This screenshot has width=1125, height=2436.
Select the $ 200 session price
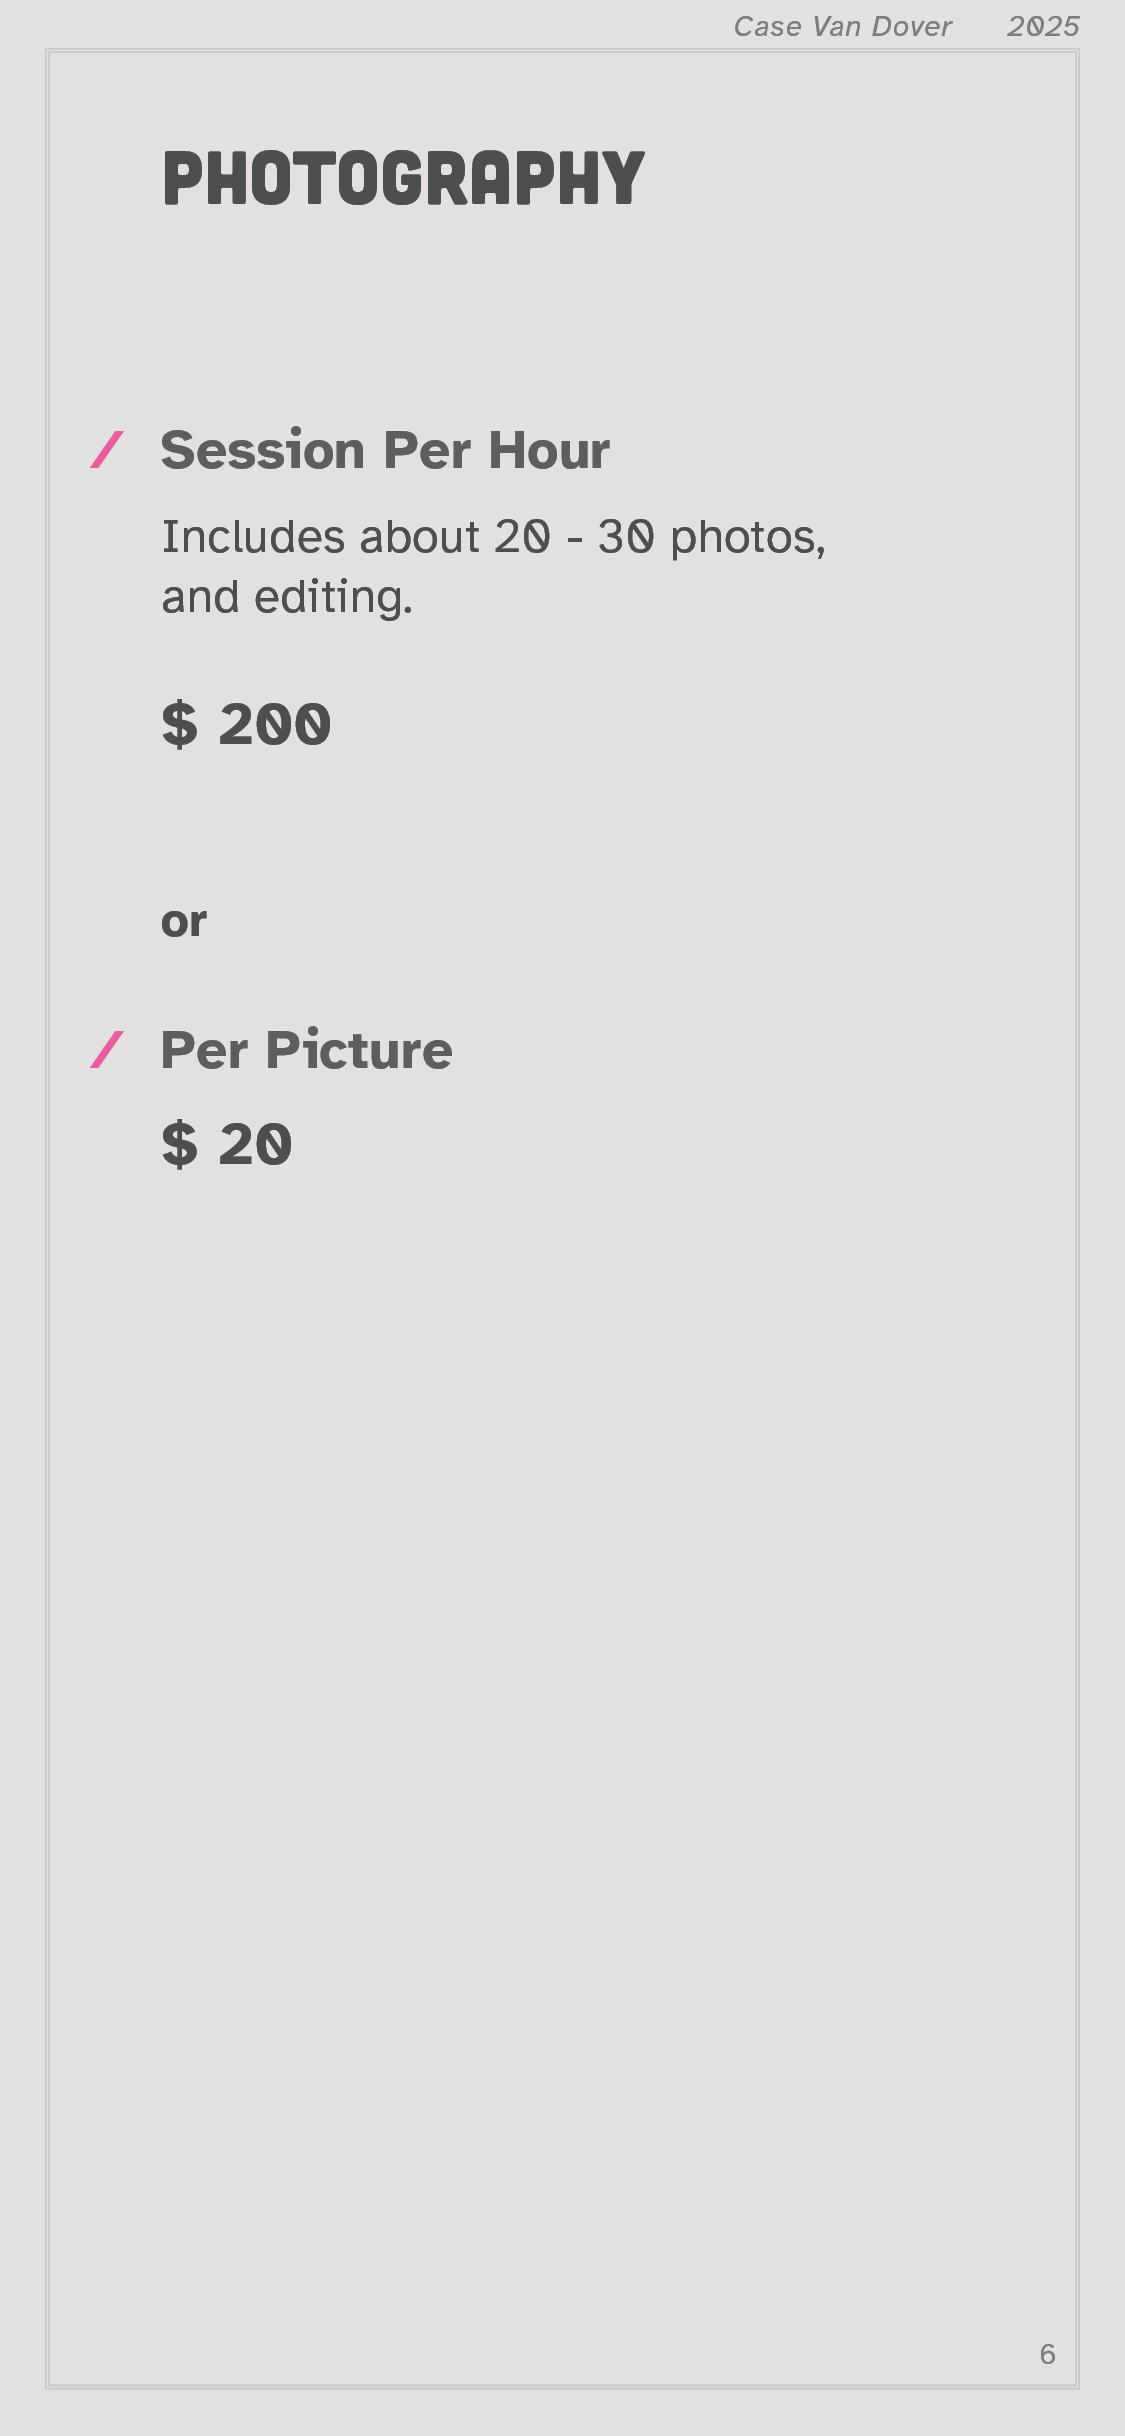(246, 724)
